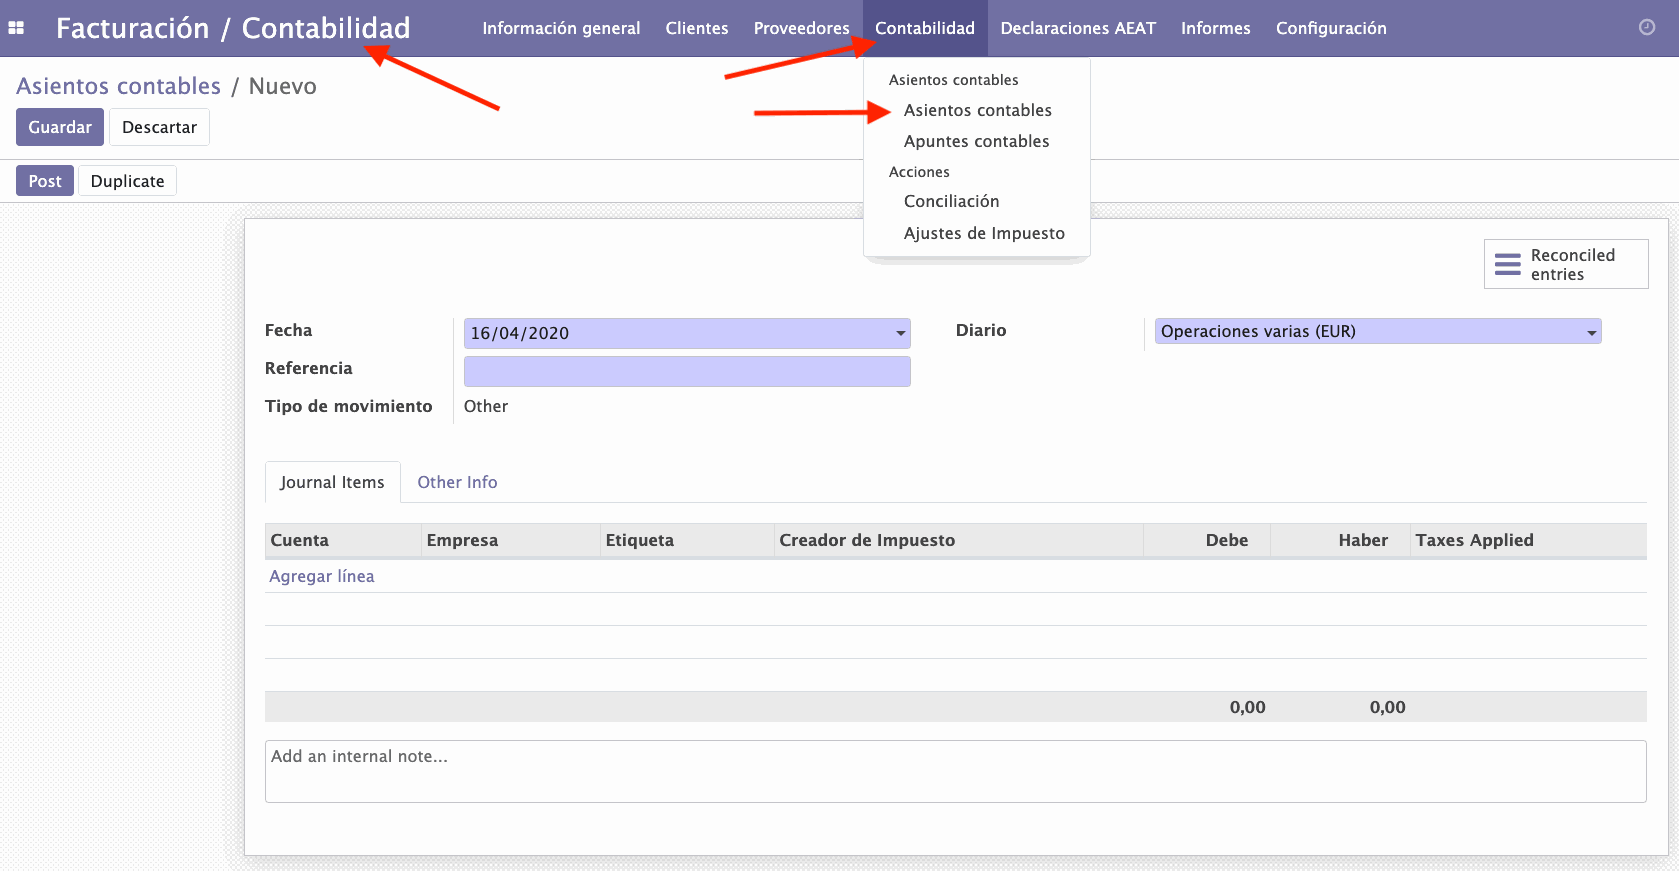Click the Asientos contables breadcrumb link
Image resolution: width=1679 pixels, height=871 pixels.
pos(118,86)
